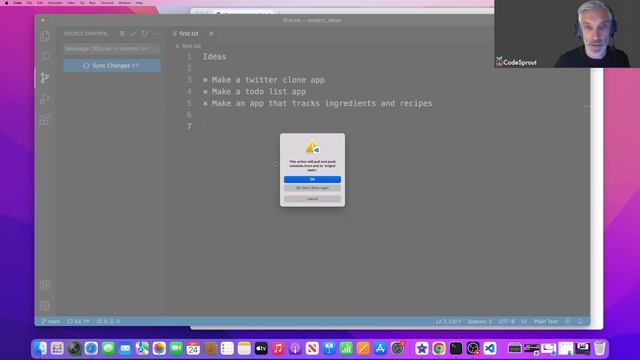The image size is (640, 360).
Task: Open Source Control more actions ellipsis
Action: (156, 34)
